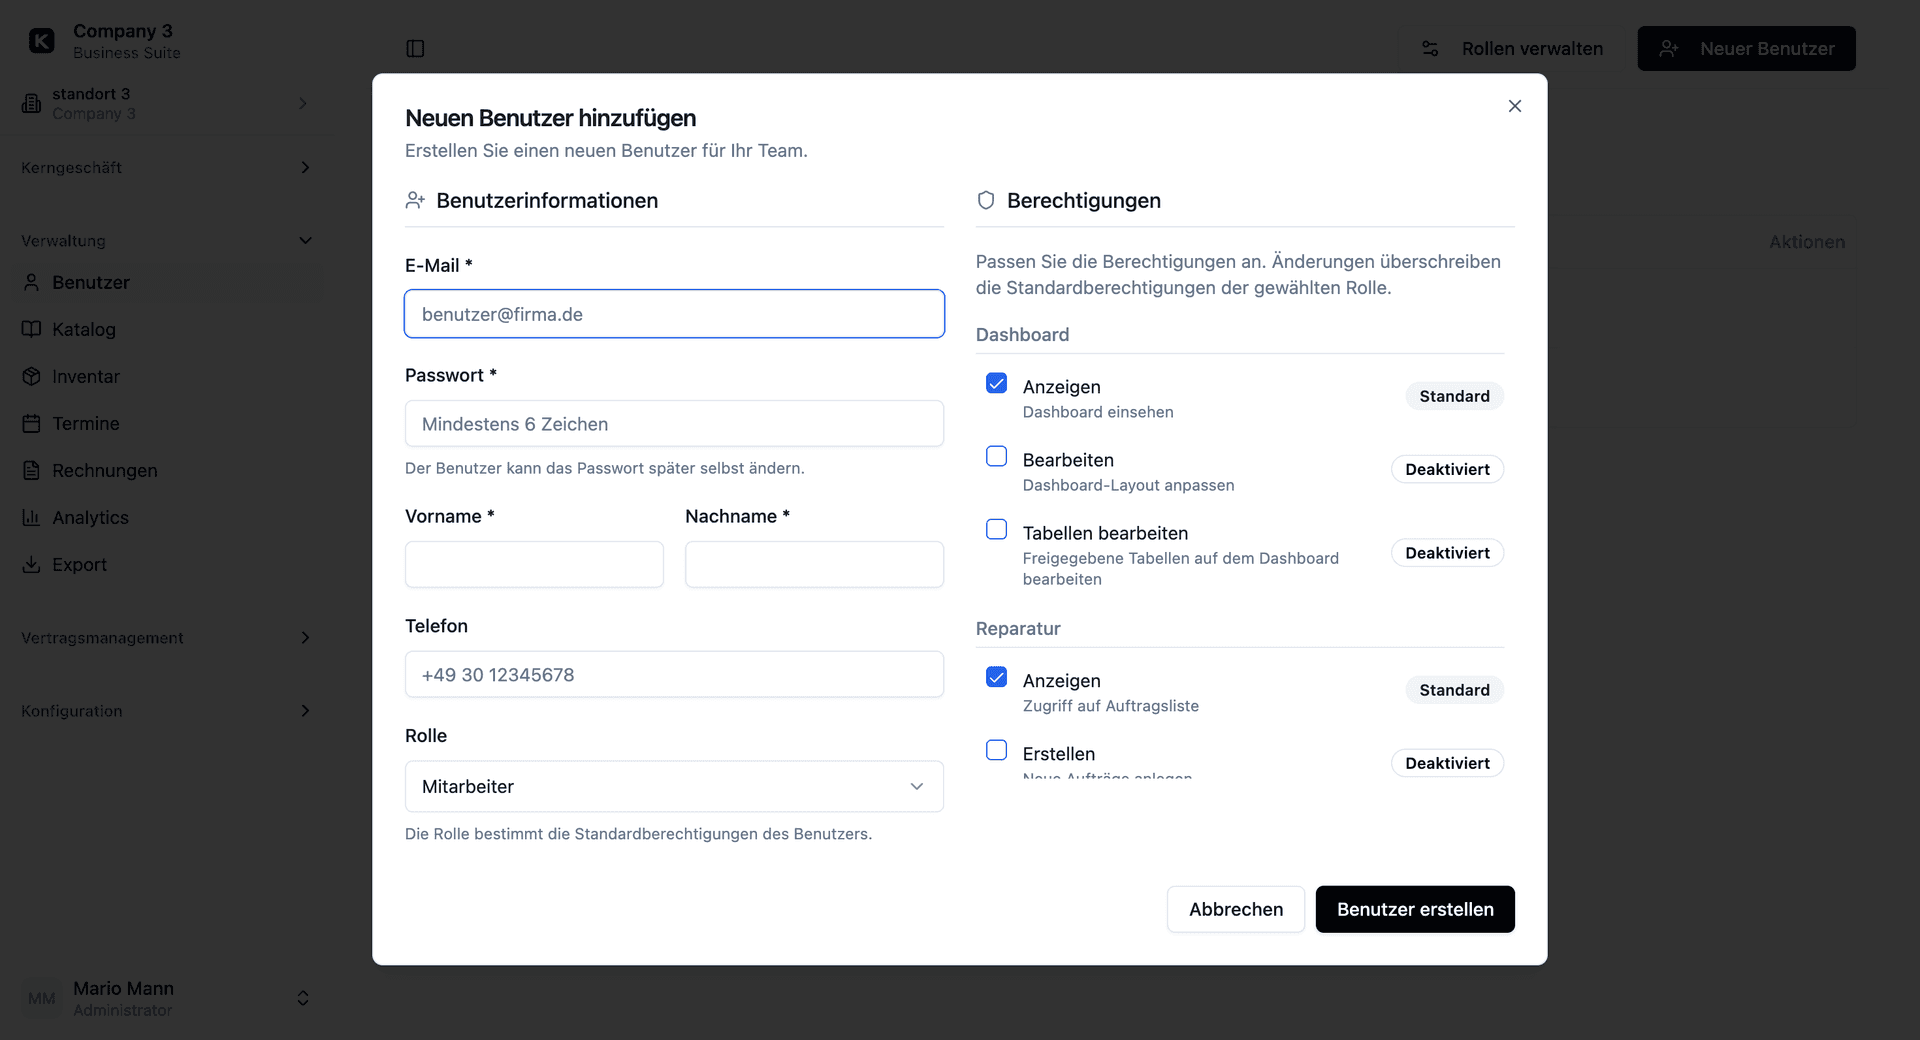Open the Rolle dropdown showing Mitarbeiter

[x=674, y=787]
